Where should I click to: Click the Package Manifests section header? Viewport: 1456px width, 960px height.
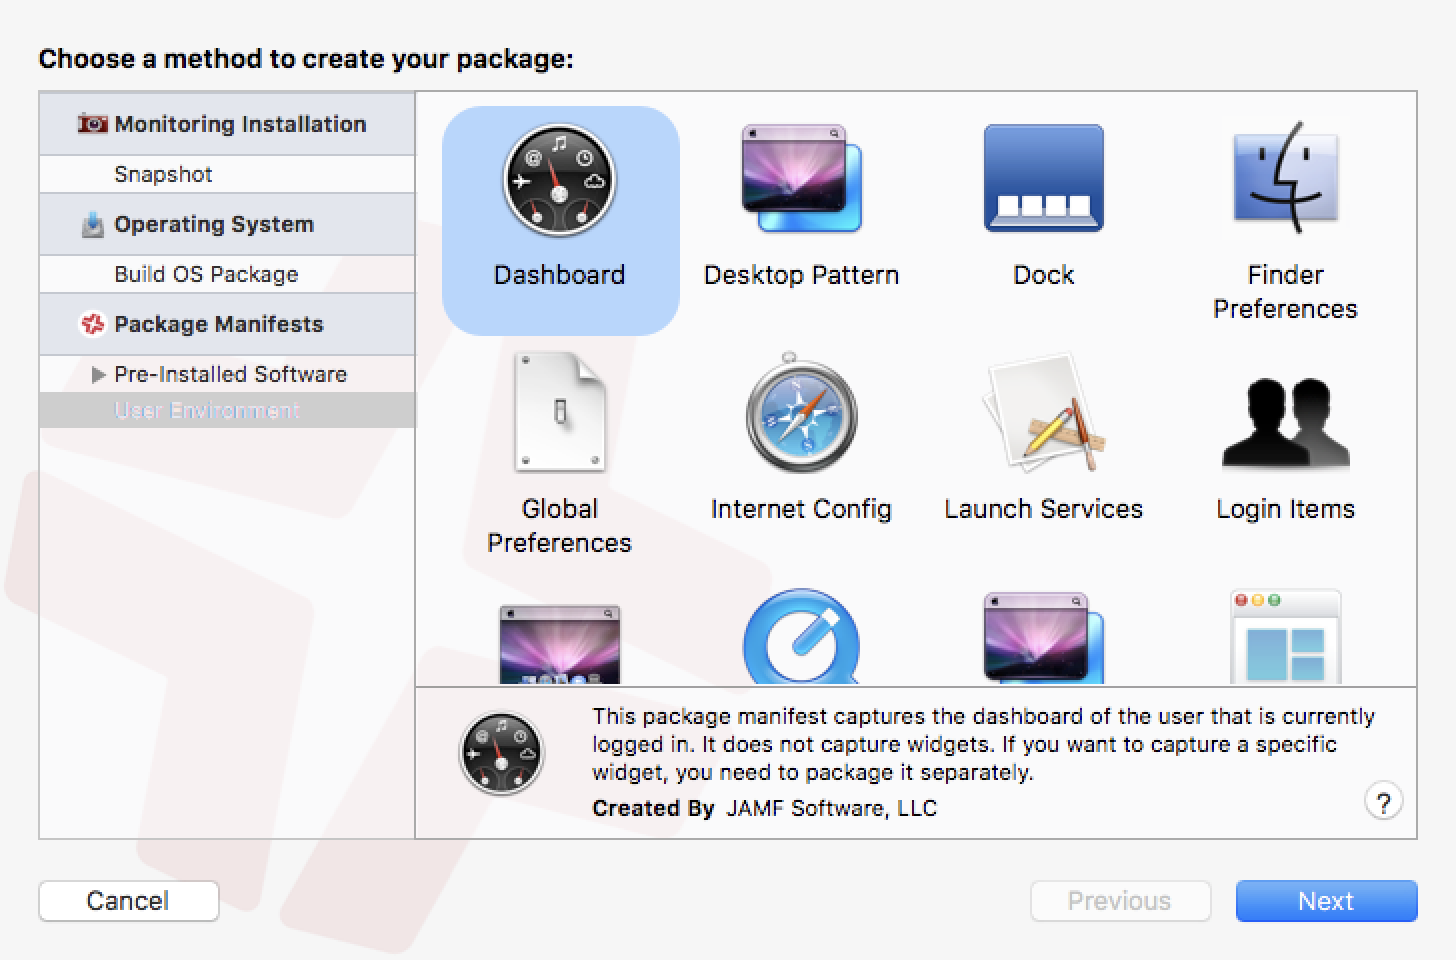tap(218, 324)
